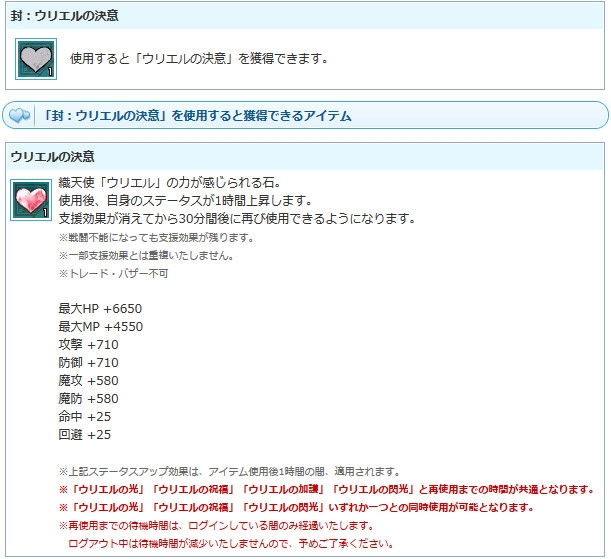Click stat 防御 +710
The width and height of the screenshot is (611, 559).
point(88,362)
